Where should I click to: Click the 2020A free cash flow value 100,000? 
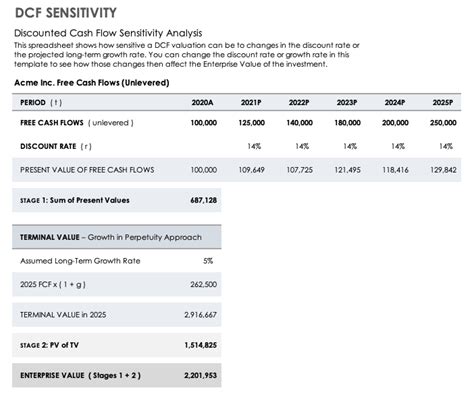click(204, 123)
